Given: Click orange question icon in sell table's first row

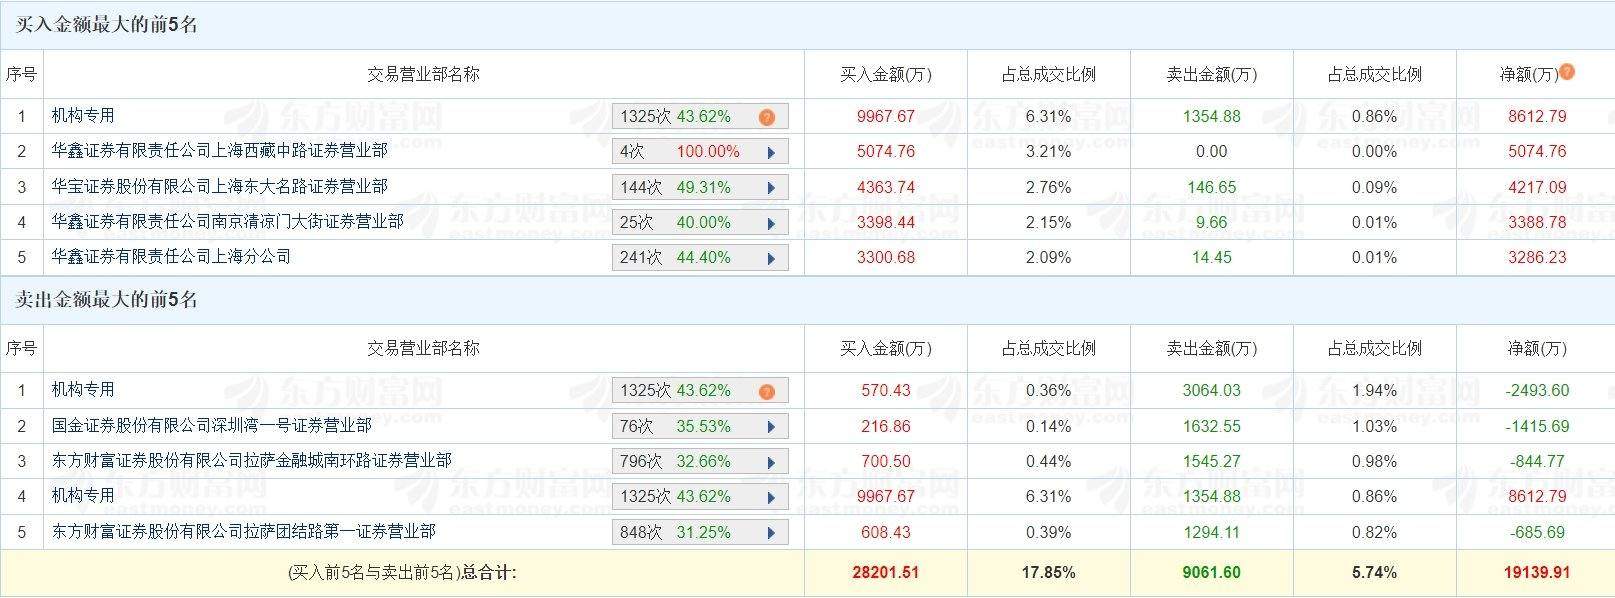Looking at the screenshot, I should click(767, 391).
